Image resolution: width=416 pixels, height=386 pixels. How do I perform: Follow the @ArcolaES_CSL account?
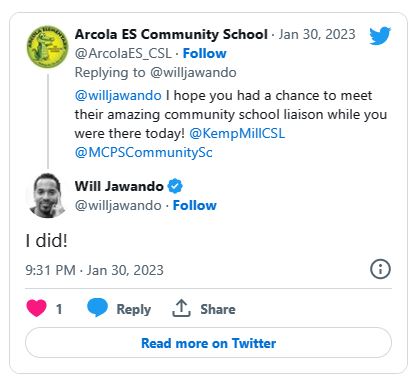205,53
